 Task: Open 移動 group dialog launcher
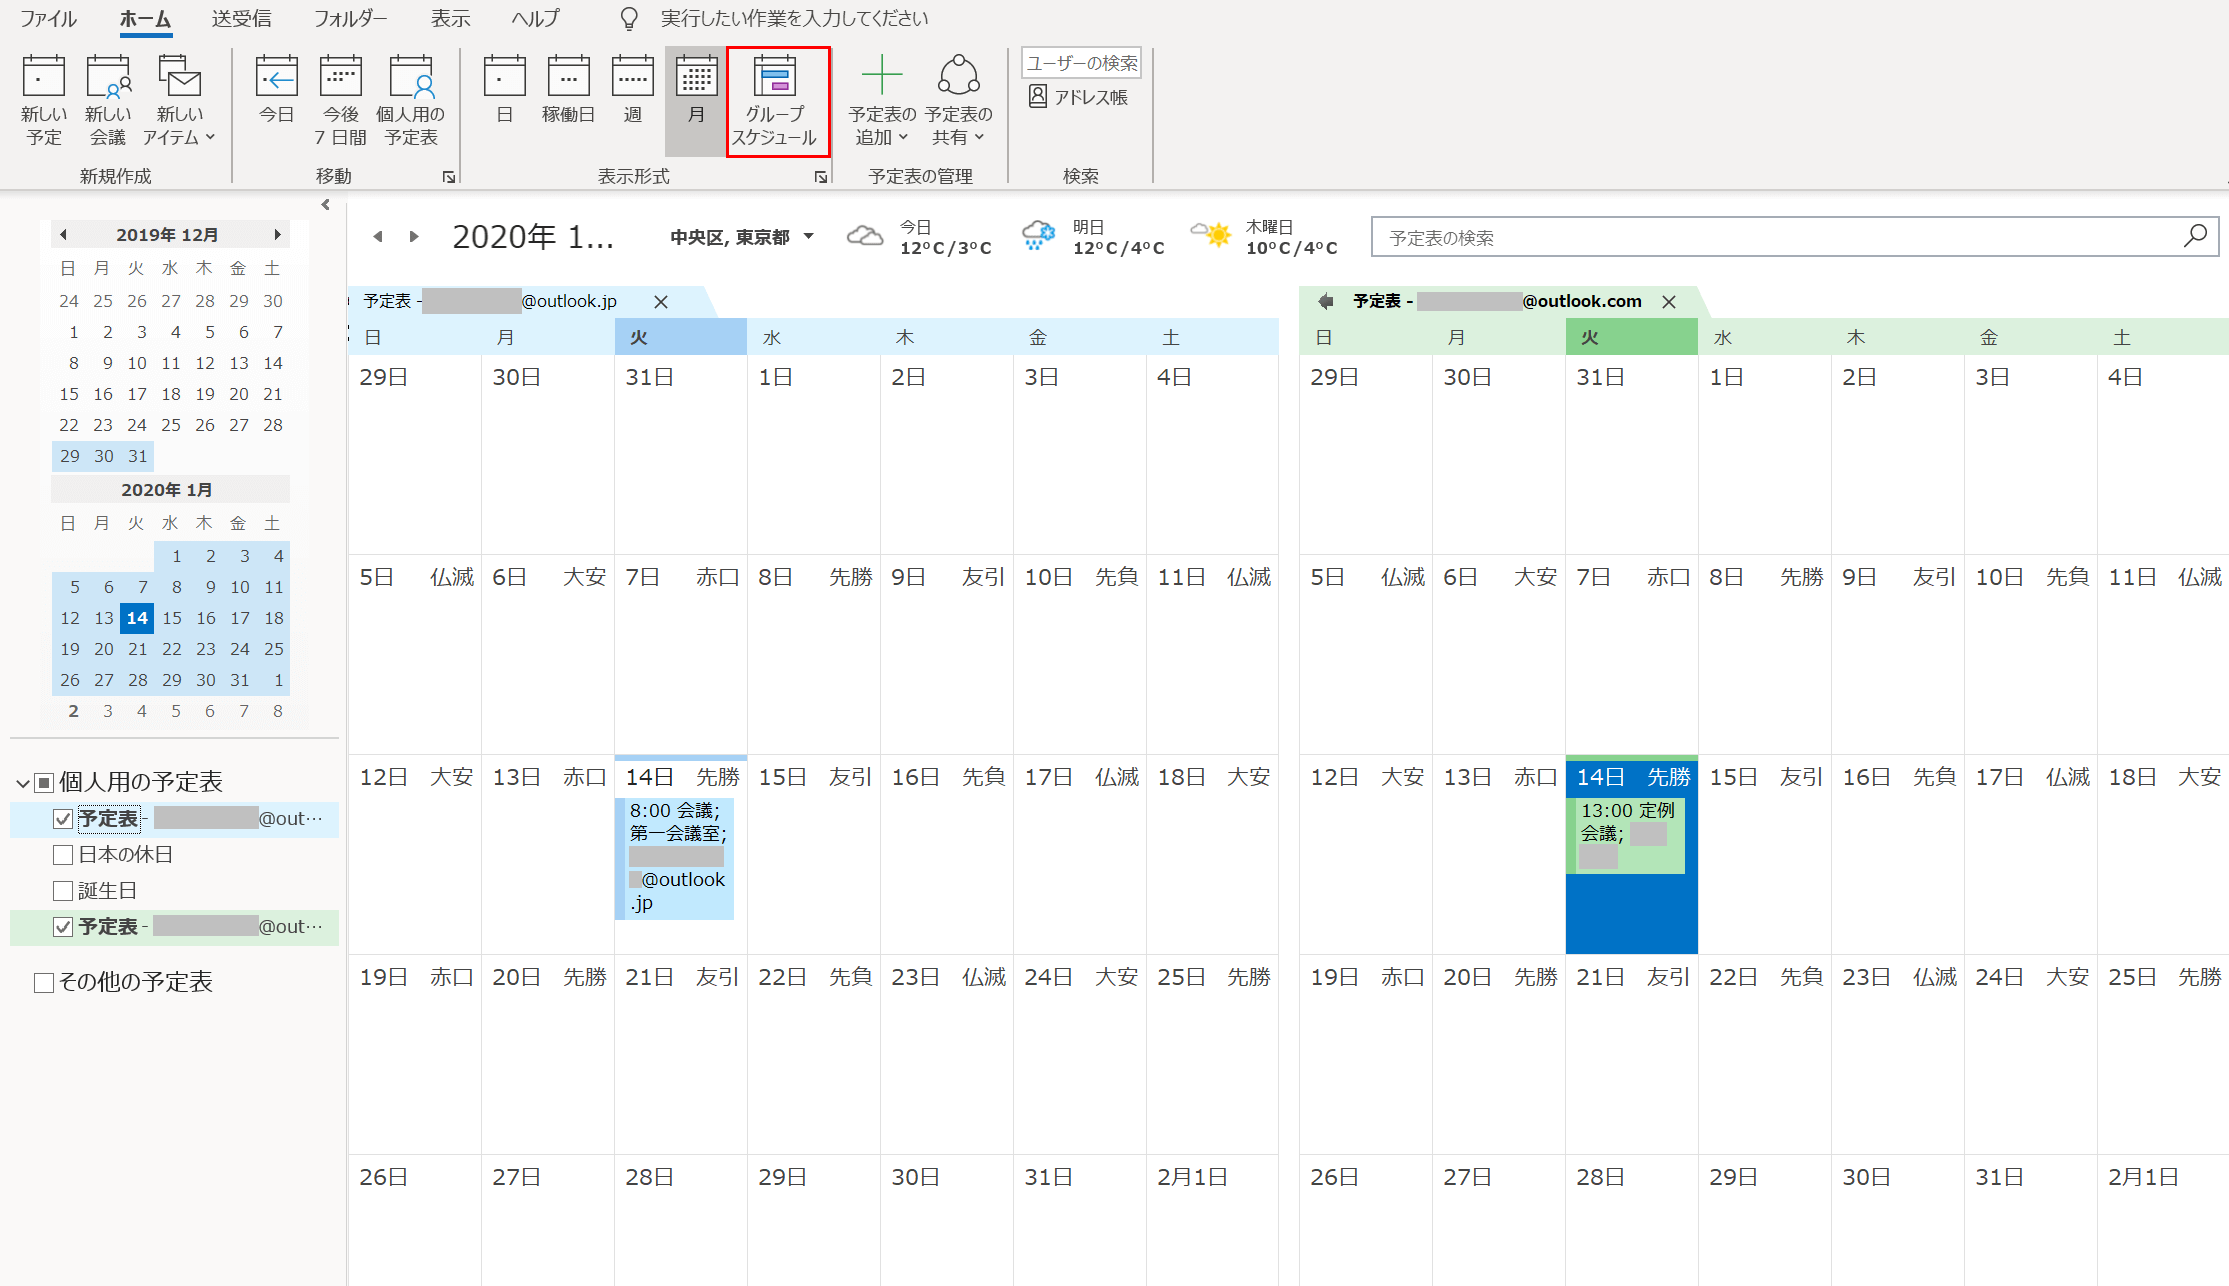tap(449, 177)
